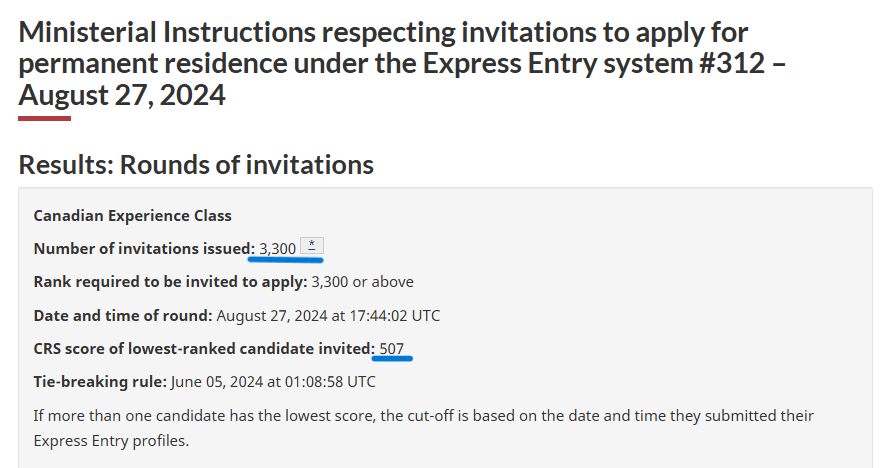Select the 'Results: Rounds of invitations' heading
Screen dimensions: 883x468
(x=196, y=165)
